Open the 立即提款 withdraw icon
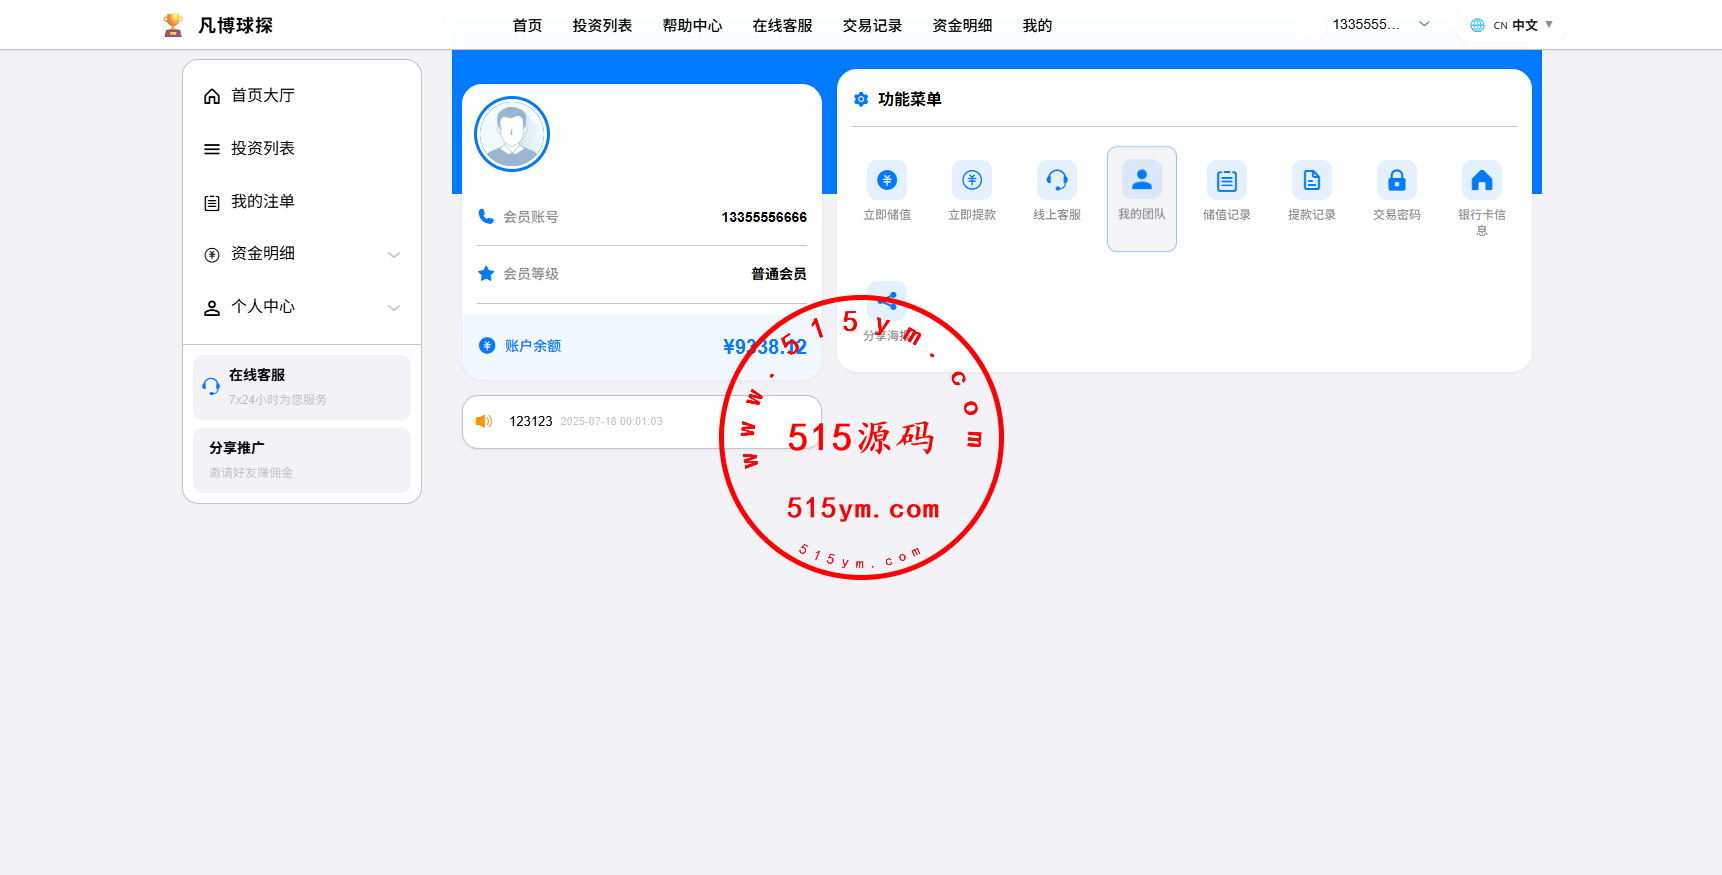Viewport: 1722px width, 875px height. coord(971,181)
